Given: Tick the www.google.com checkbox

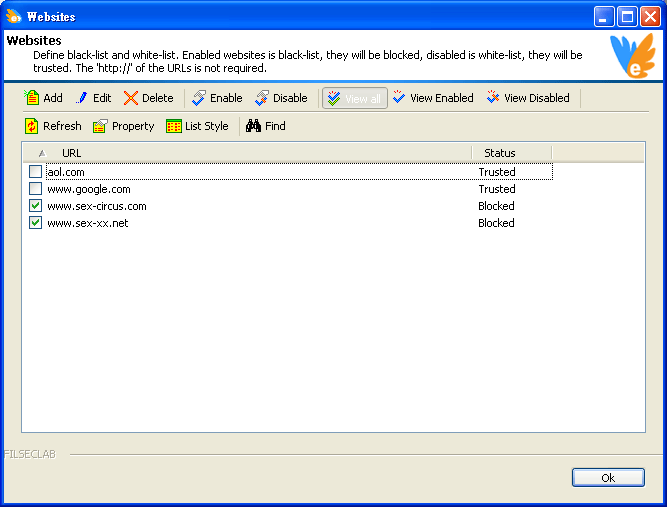Looking at the screenshot, I should tap(36, 189).
